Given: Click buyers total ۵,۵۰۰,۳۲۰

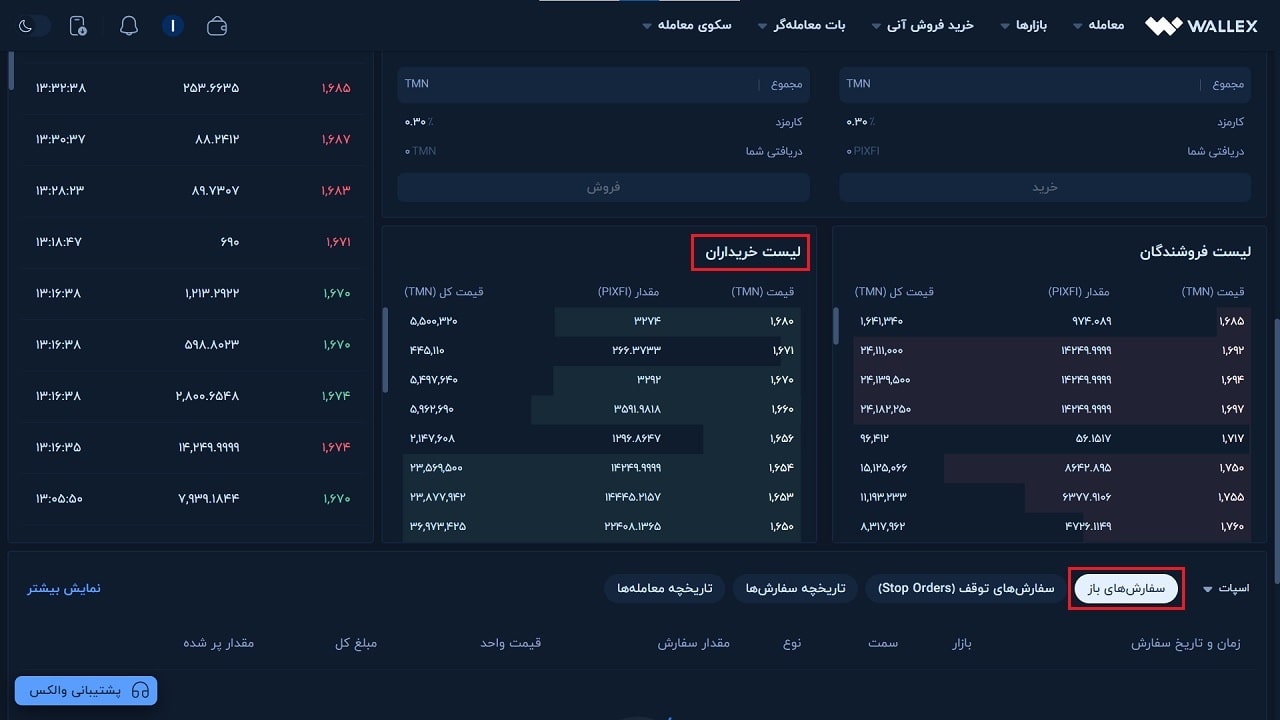Looking at the screenshot, I should 433,321.
